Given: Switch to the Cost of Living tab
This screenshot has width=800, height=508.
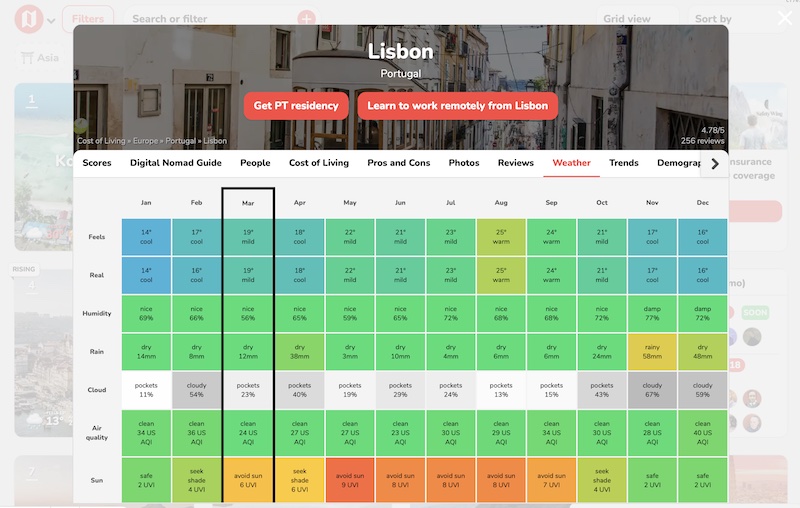Looking at the screenshot, I should coord(319,163).
